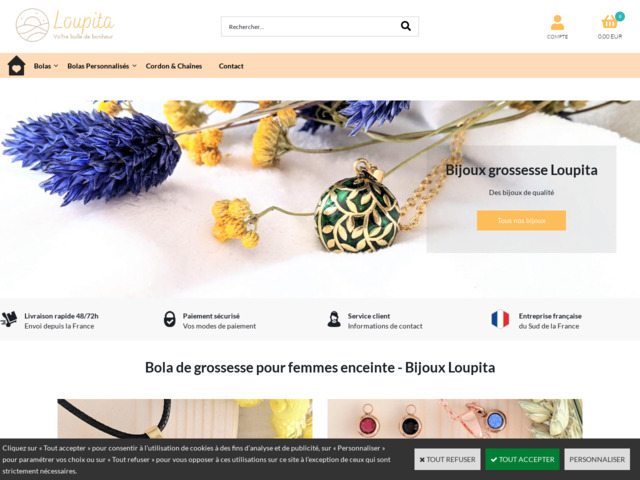Accept all cookies with Tout accepter
Image resolution: width=640 pixels, height=480 pixels.
tap(522, 459)
